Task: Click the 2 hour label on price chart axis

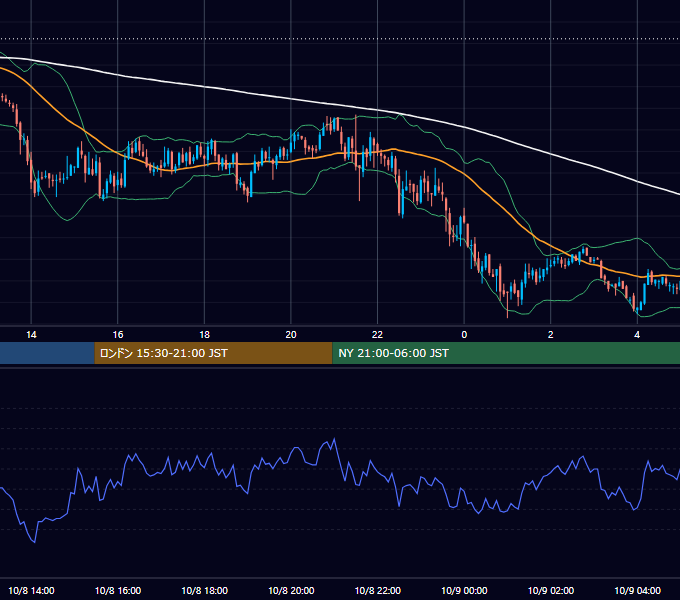Action: pos(550,335)
